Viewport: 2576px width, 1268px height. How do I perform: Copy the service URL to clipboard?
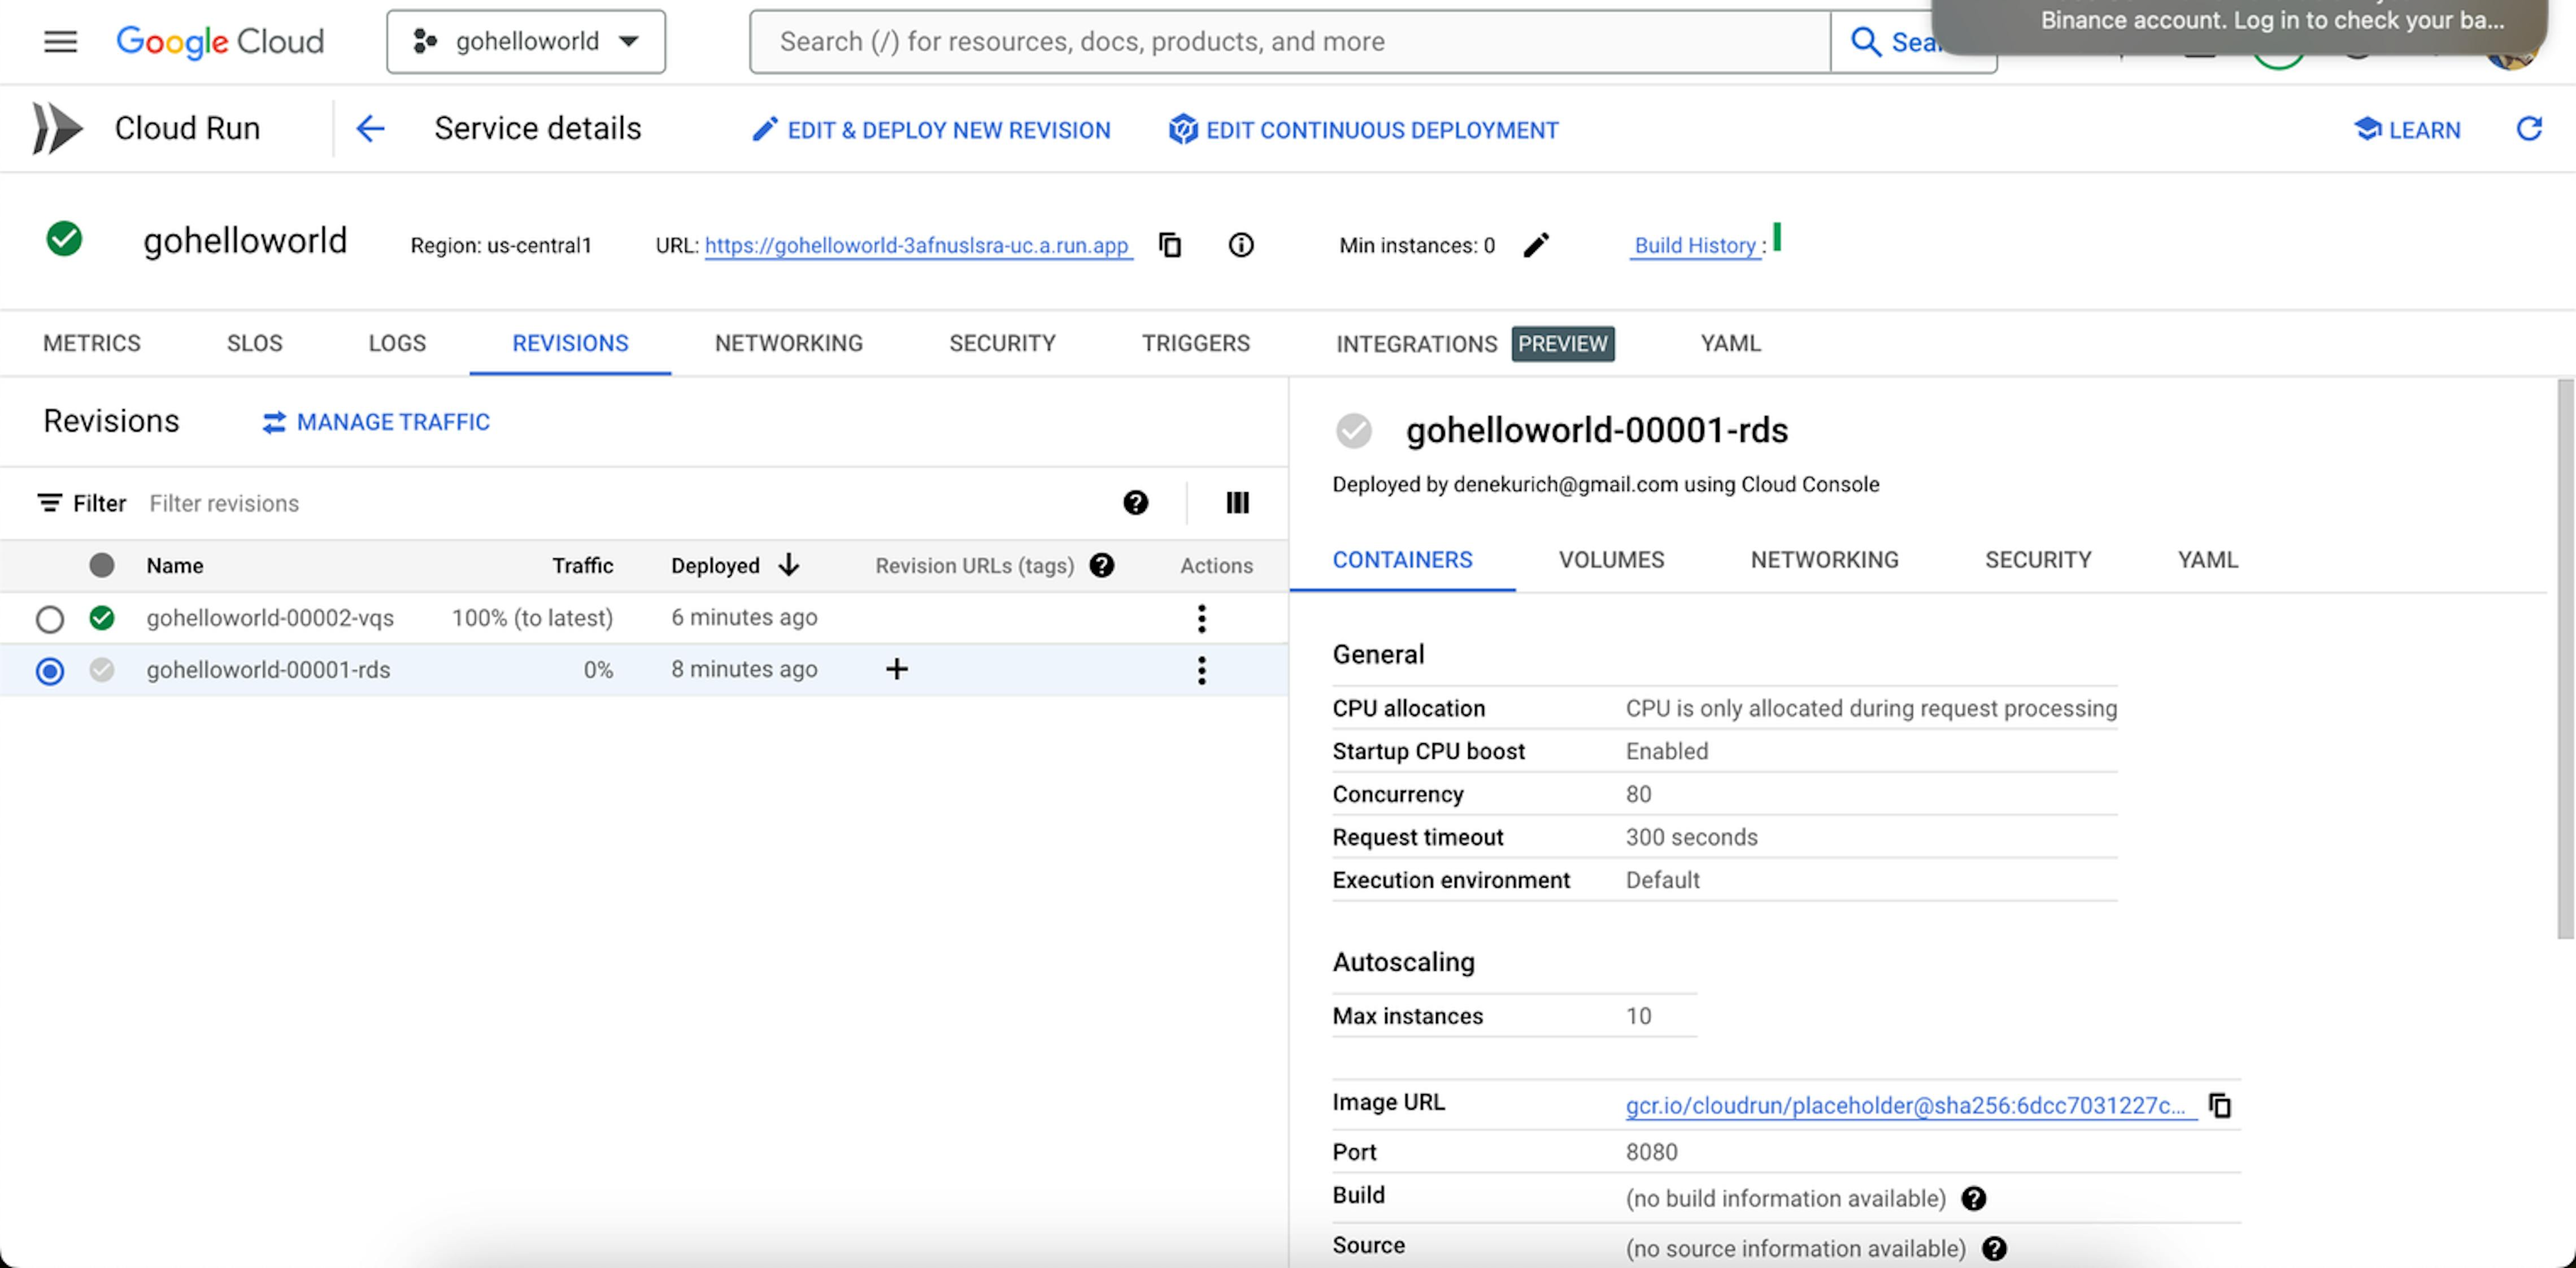[1170, 245]
